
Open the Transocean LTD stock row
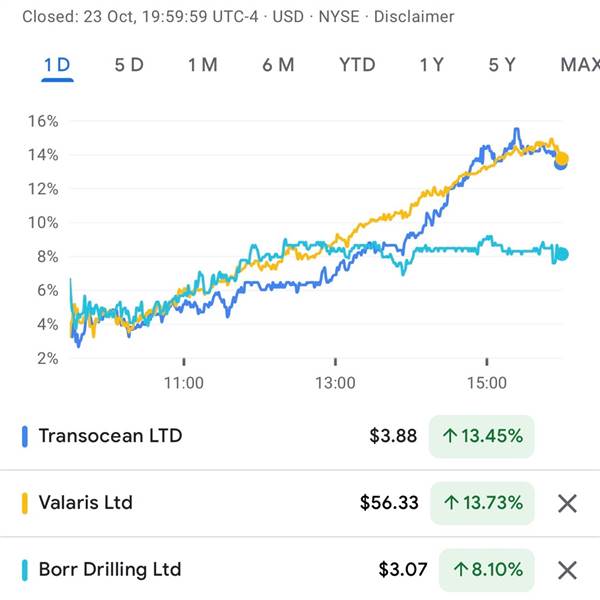(x=110, y=436)
